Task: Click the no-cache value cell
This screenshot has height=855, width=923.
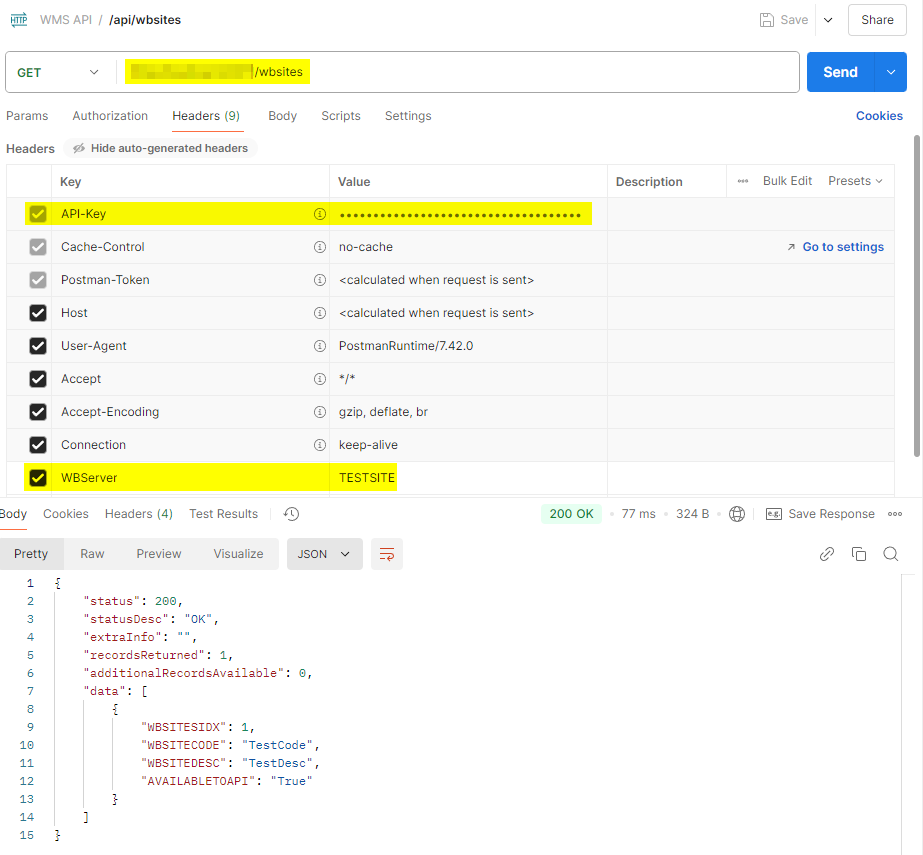Action: coord(468,247)
